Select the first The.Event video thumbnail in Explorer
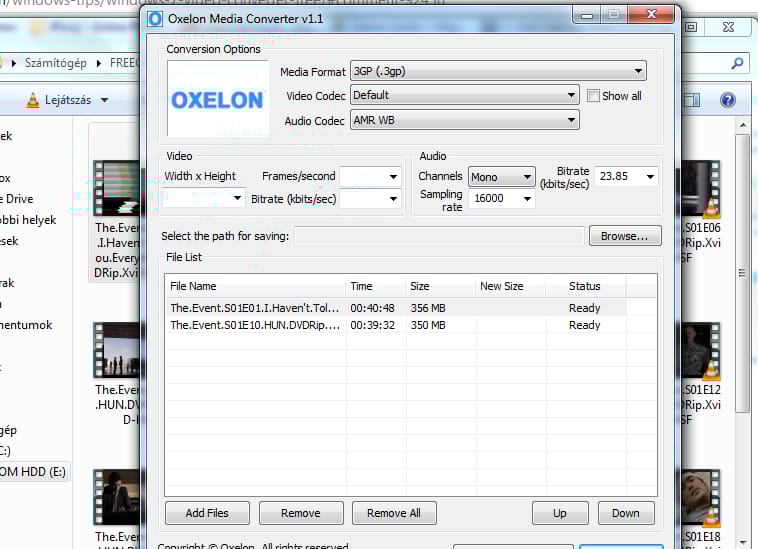This screenshot has height=549, width=758. [x=117, y=188]
